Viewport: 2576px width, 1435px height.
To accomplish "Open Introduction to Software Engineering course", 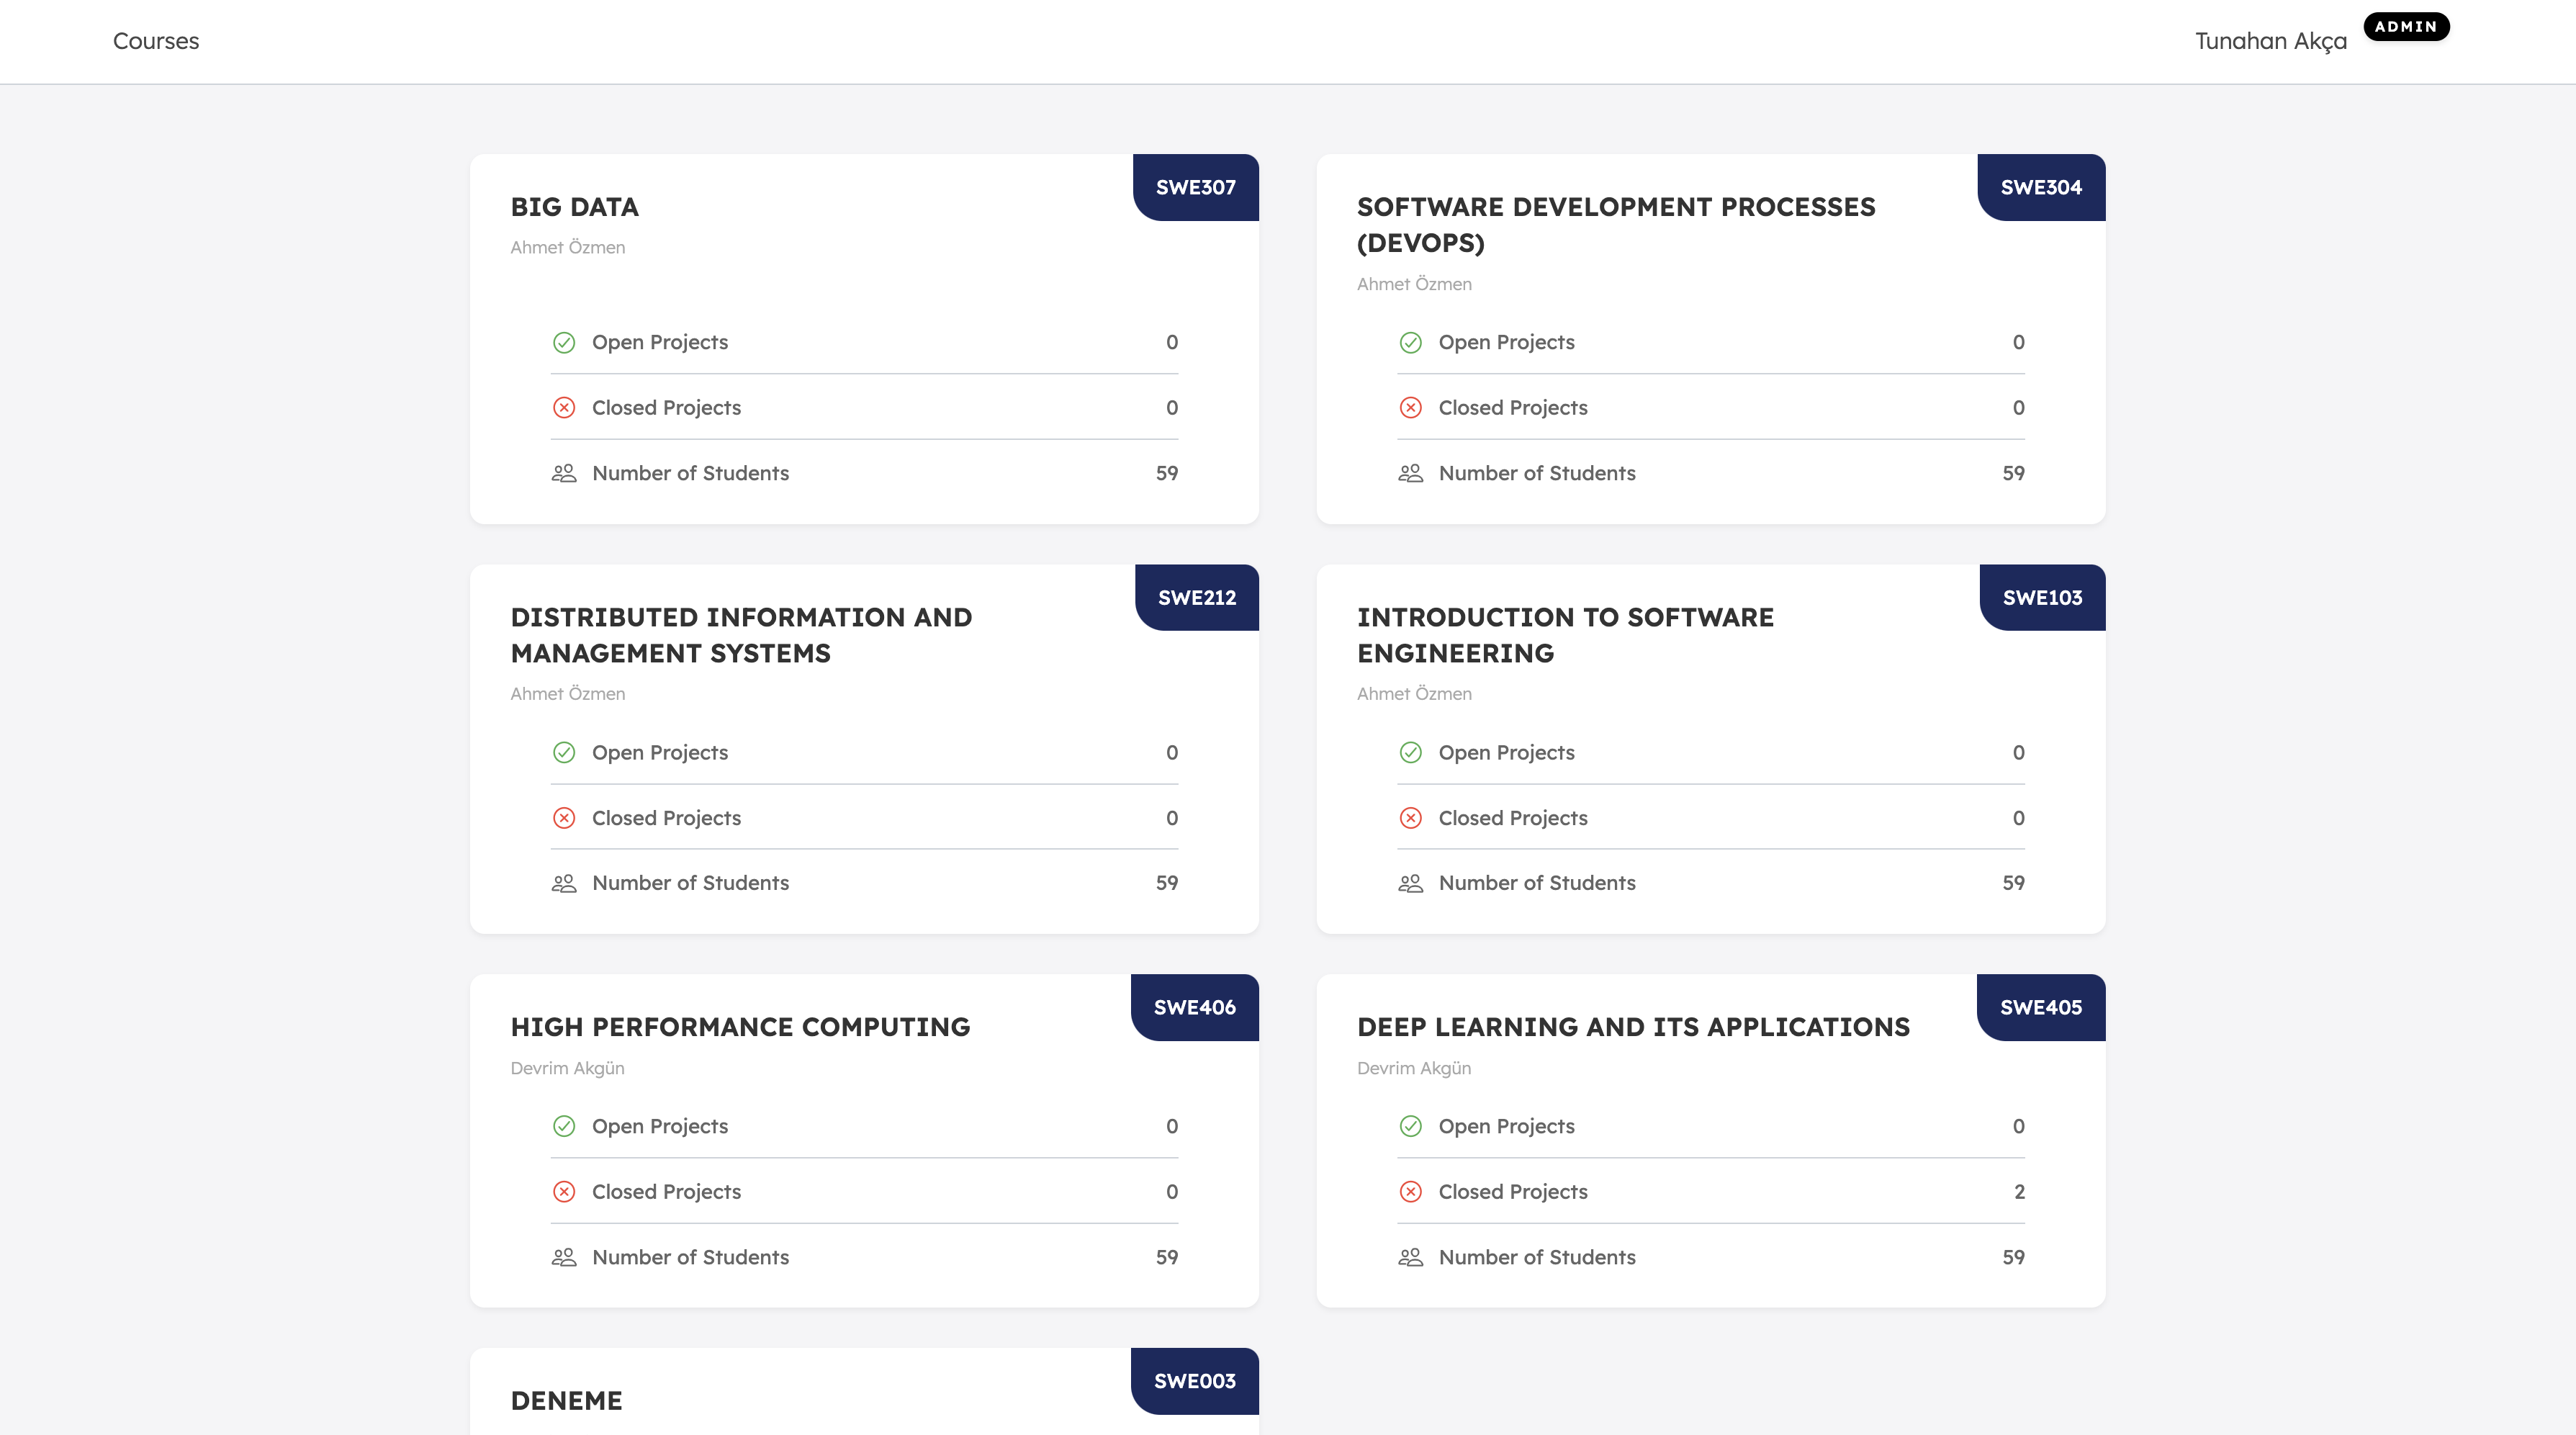I will click(1565, 635).
